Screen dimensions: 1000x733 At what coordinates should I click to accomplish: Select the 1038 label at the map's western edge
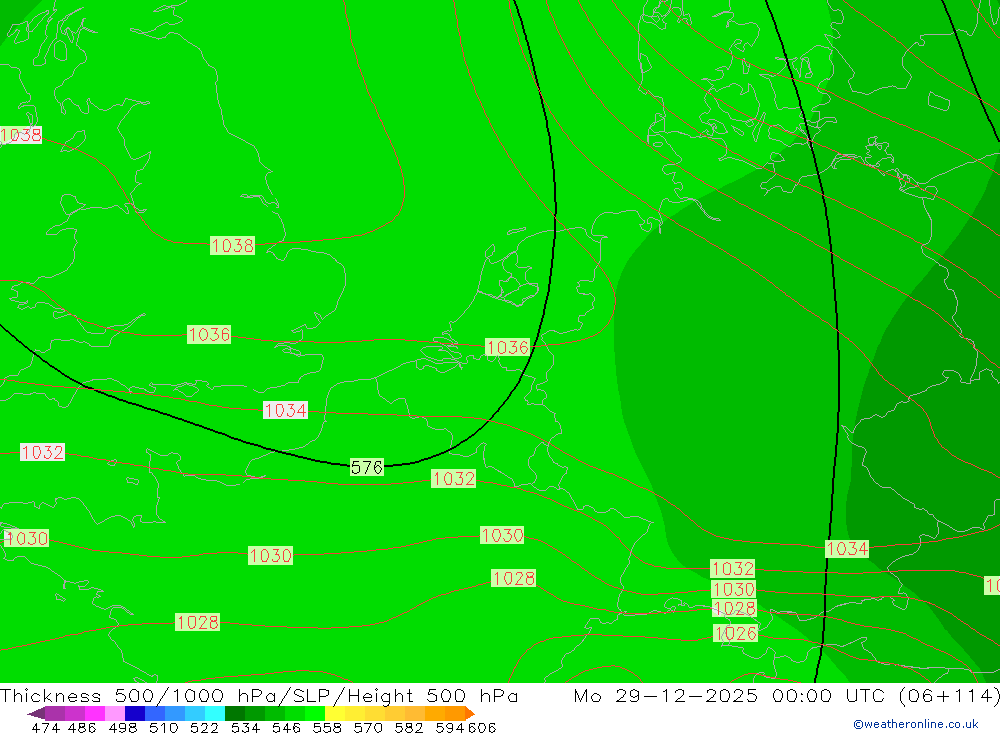click(x=20, y=135)
